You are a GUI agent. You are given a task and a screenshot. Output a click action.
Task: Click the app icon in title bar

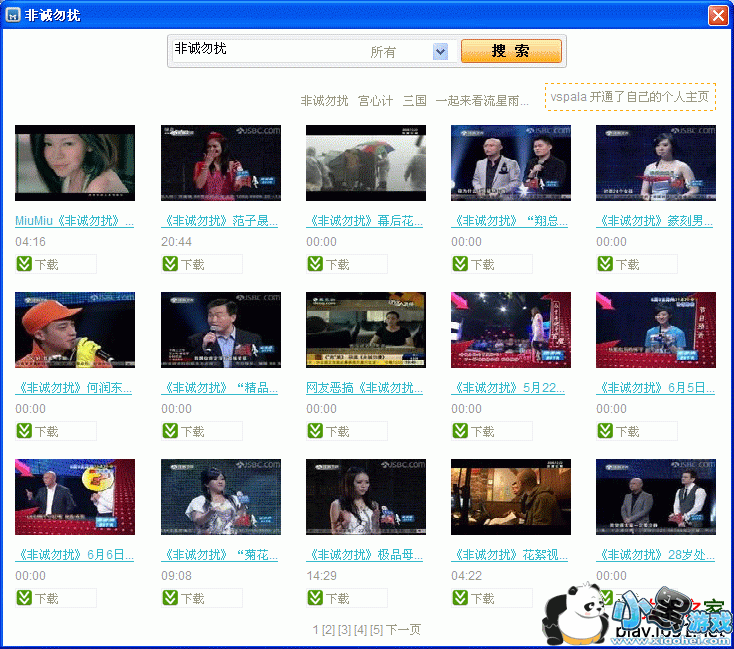point(13,15)
